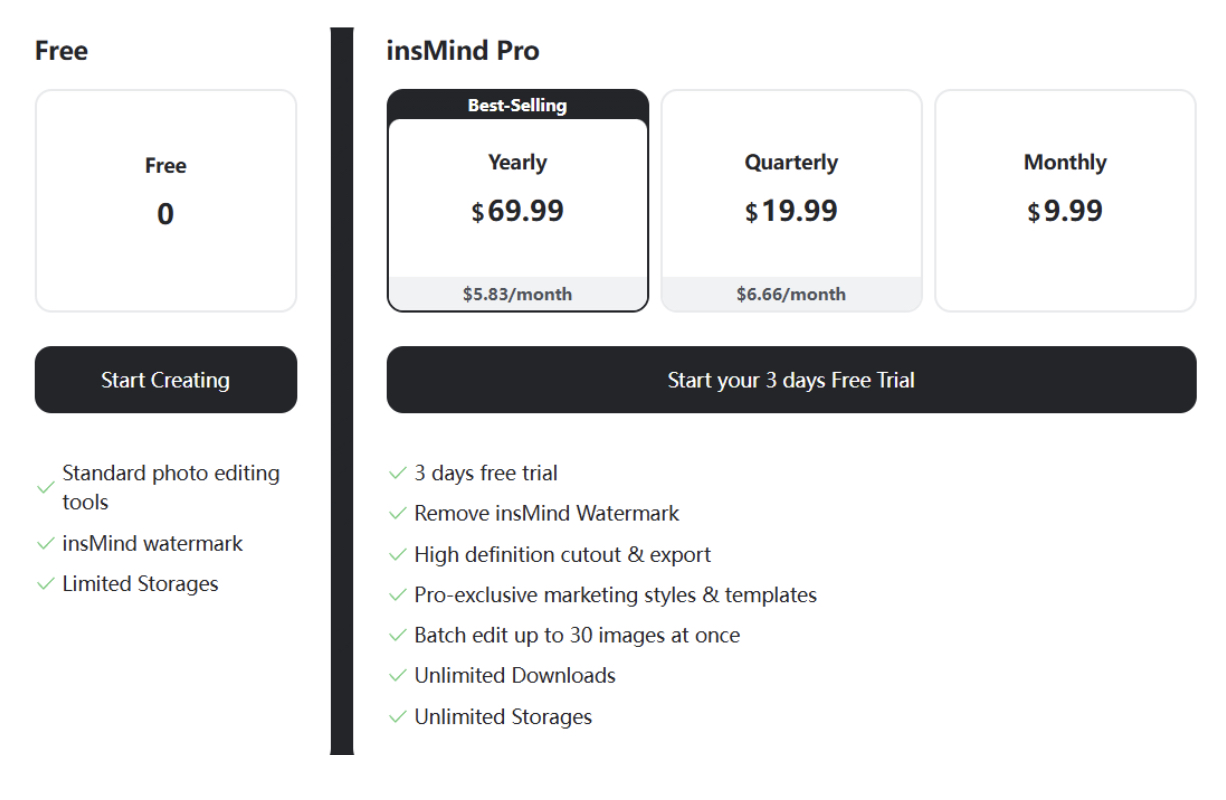The width and height of the screenshot is (1226, 800).
Task: Click the insMind Pro heading
Action: [463, 51]
